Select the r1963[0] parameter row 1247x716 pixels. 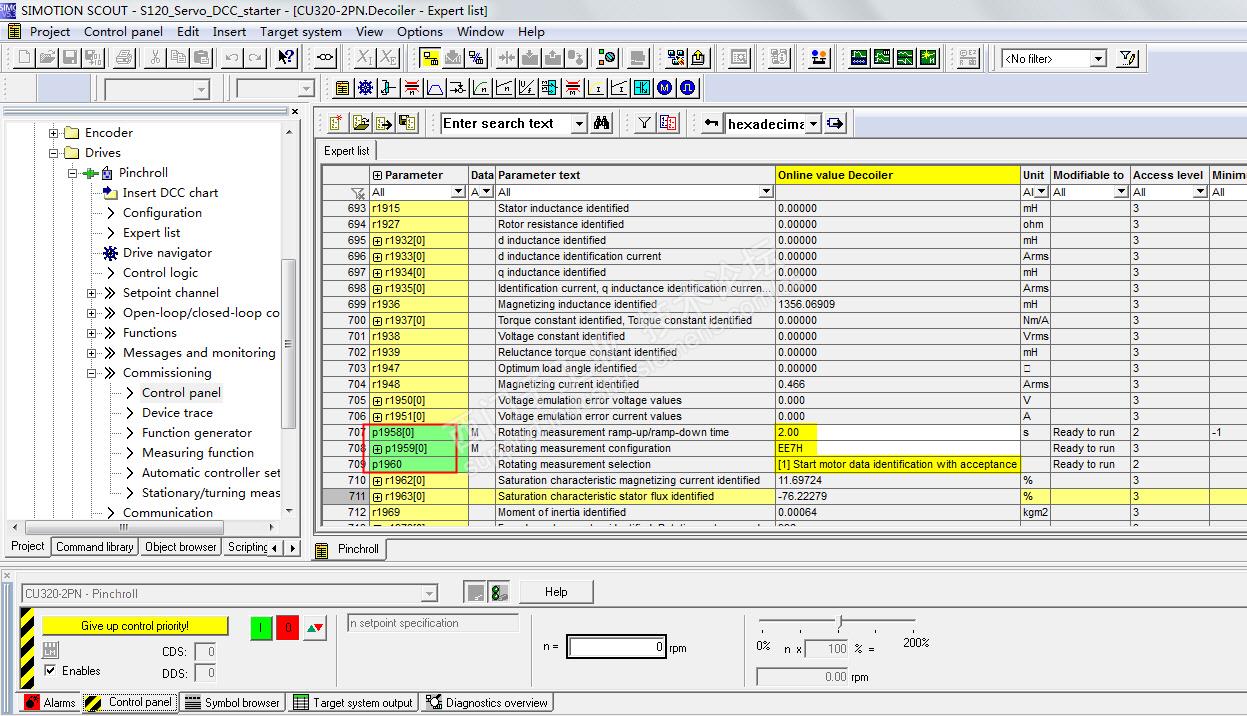[x=783, y=497]
